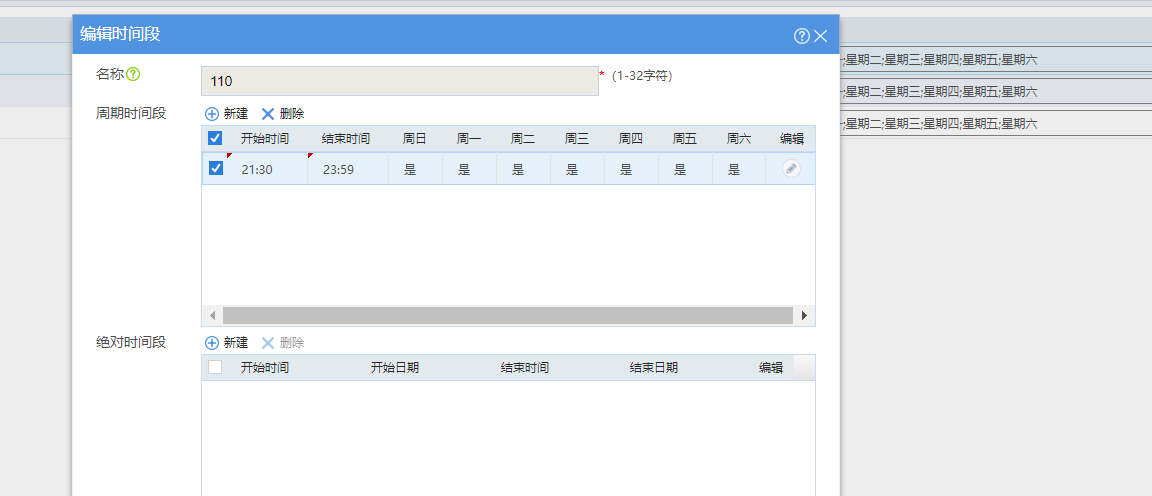Viewport: 1152px width, 496px height.
Task: Click 新建 in 绝对时间段 section
Action: click(226, 343)
